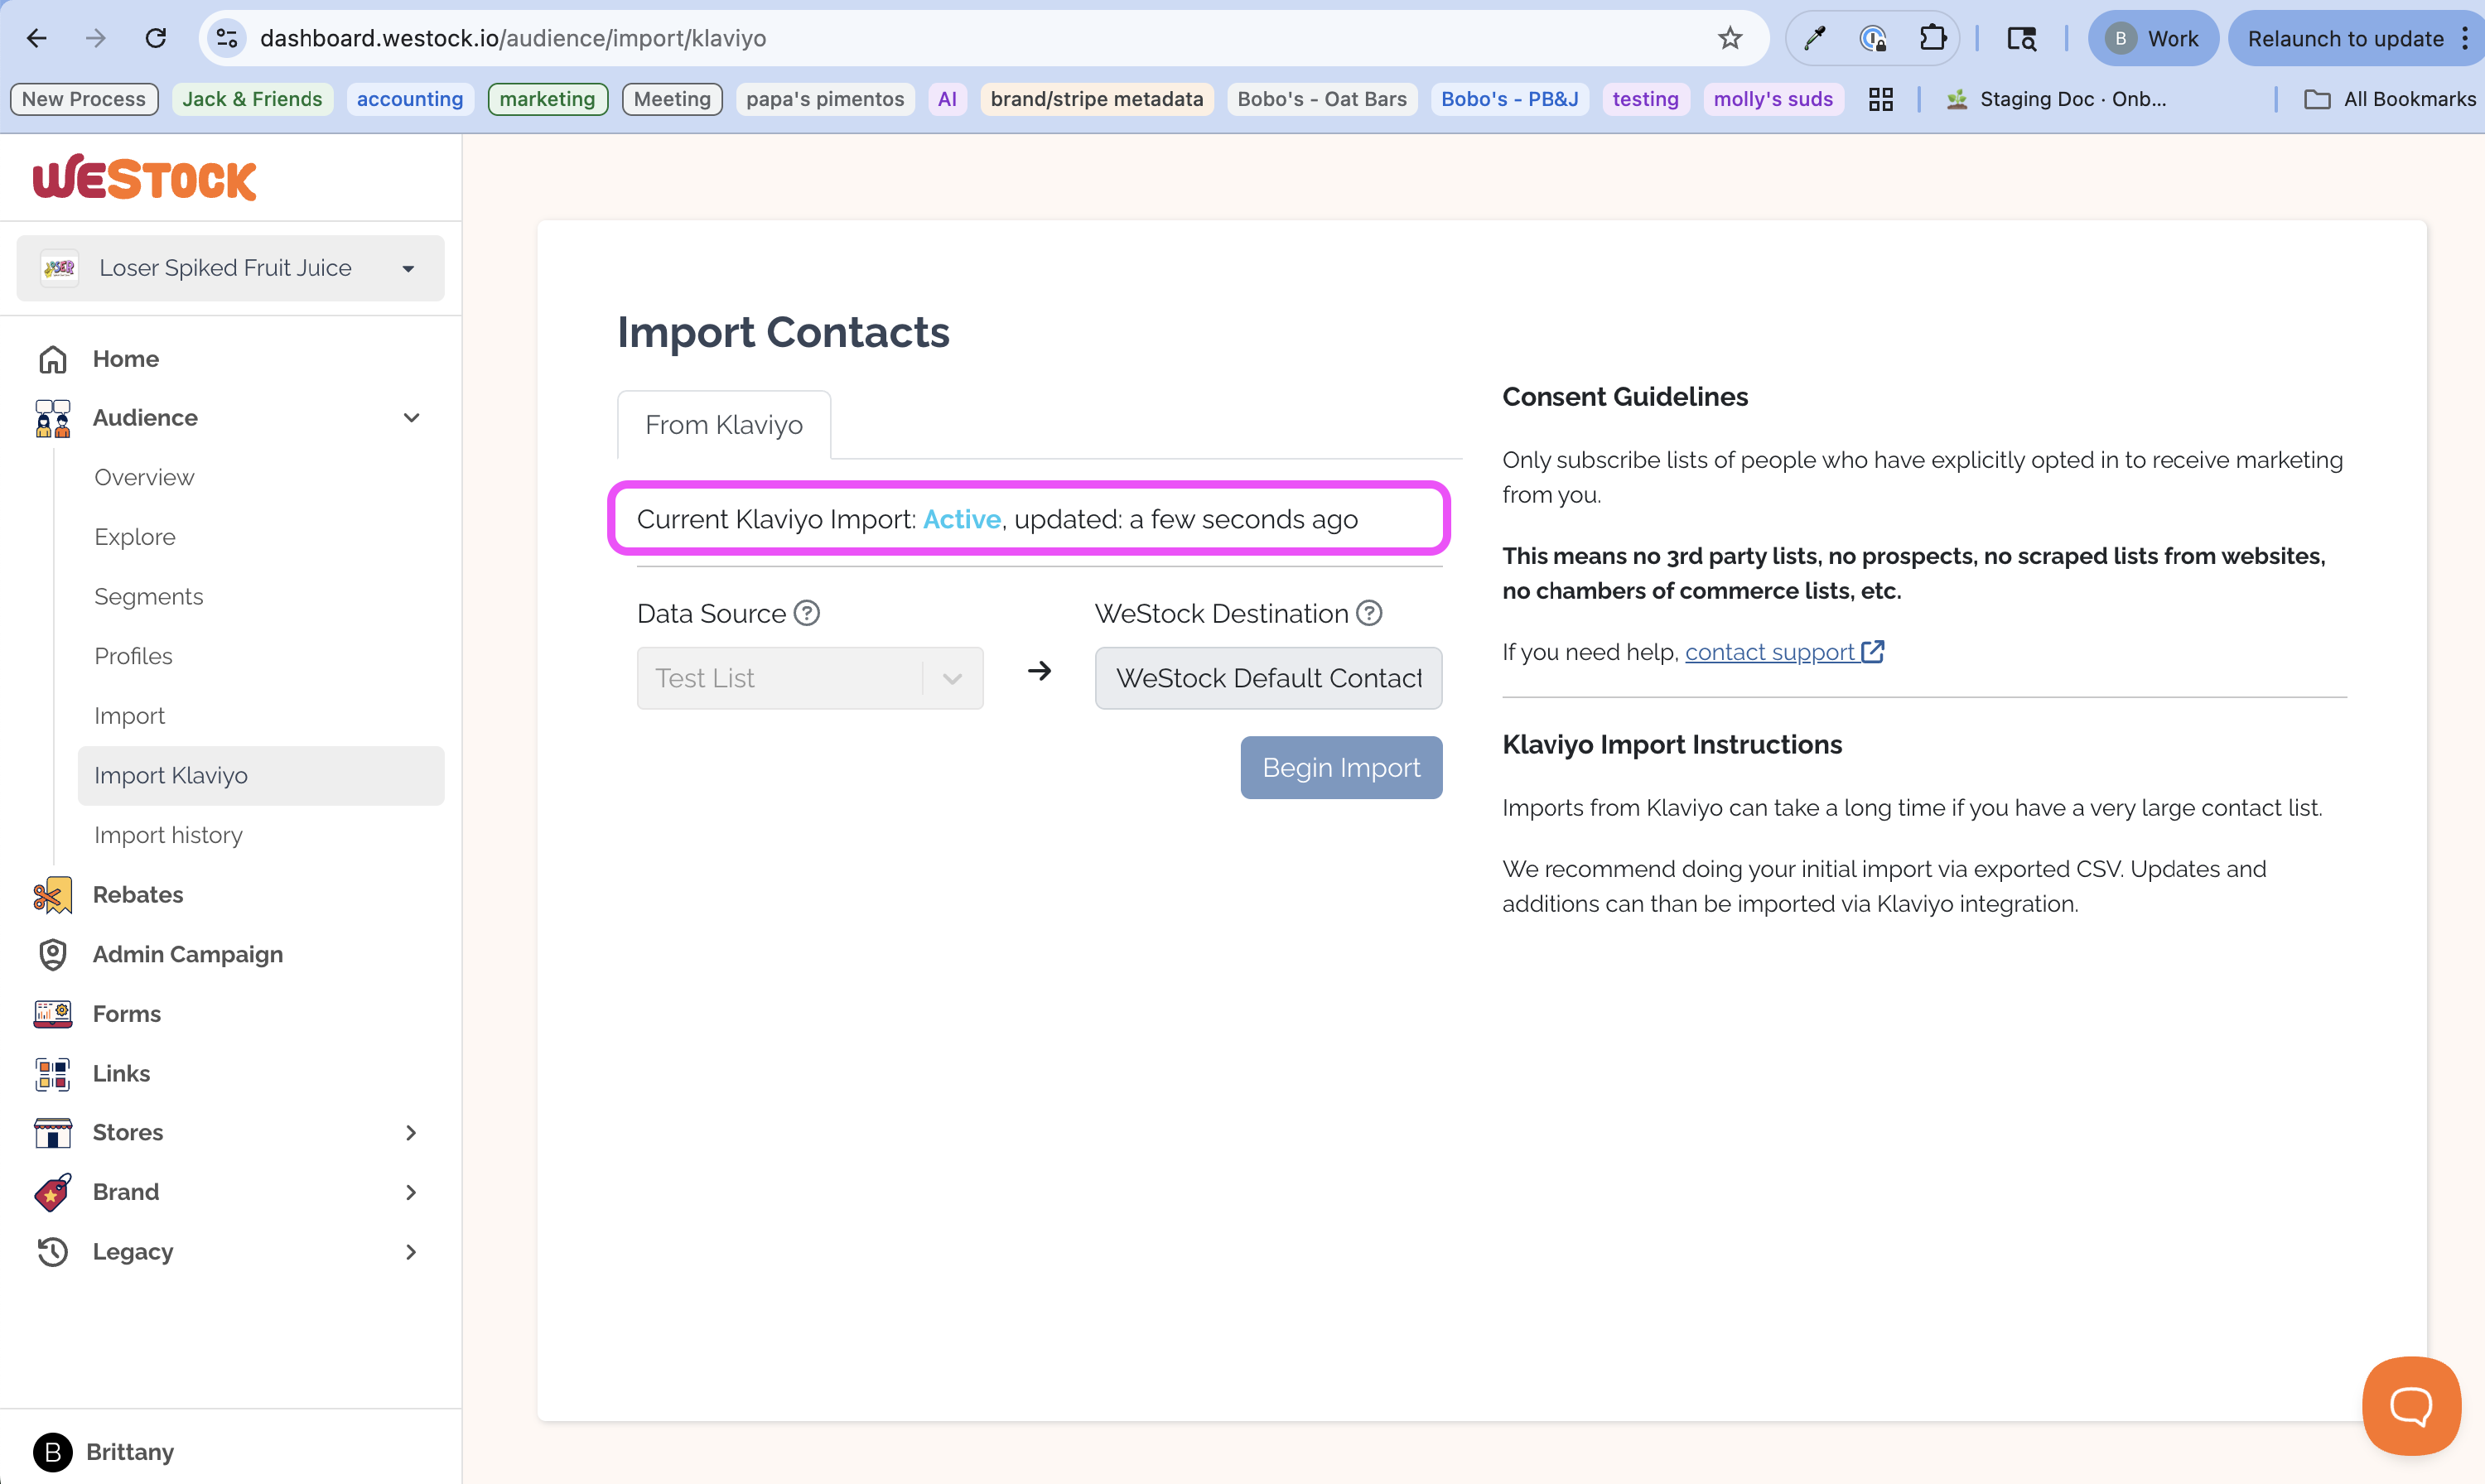
Task: Click the search tabs/media icon
Action: coord(2021,38)
